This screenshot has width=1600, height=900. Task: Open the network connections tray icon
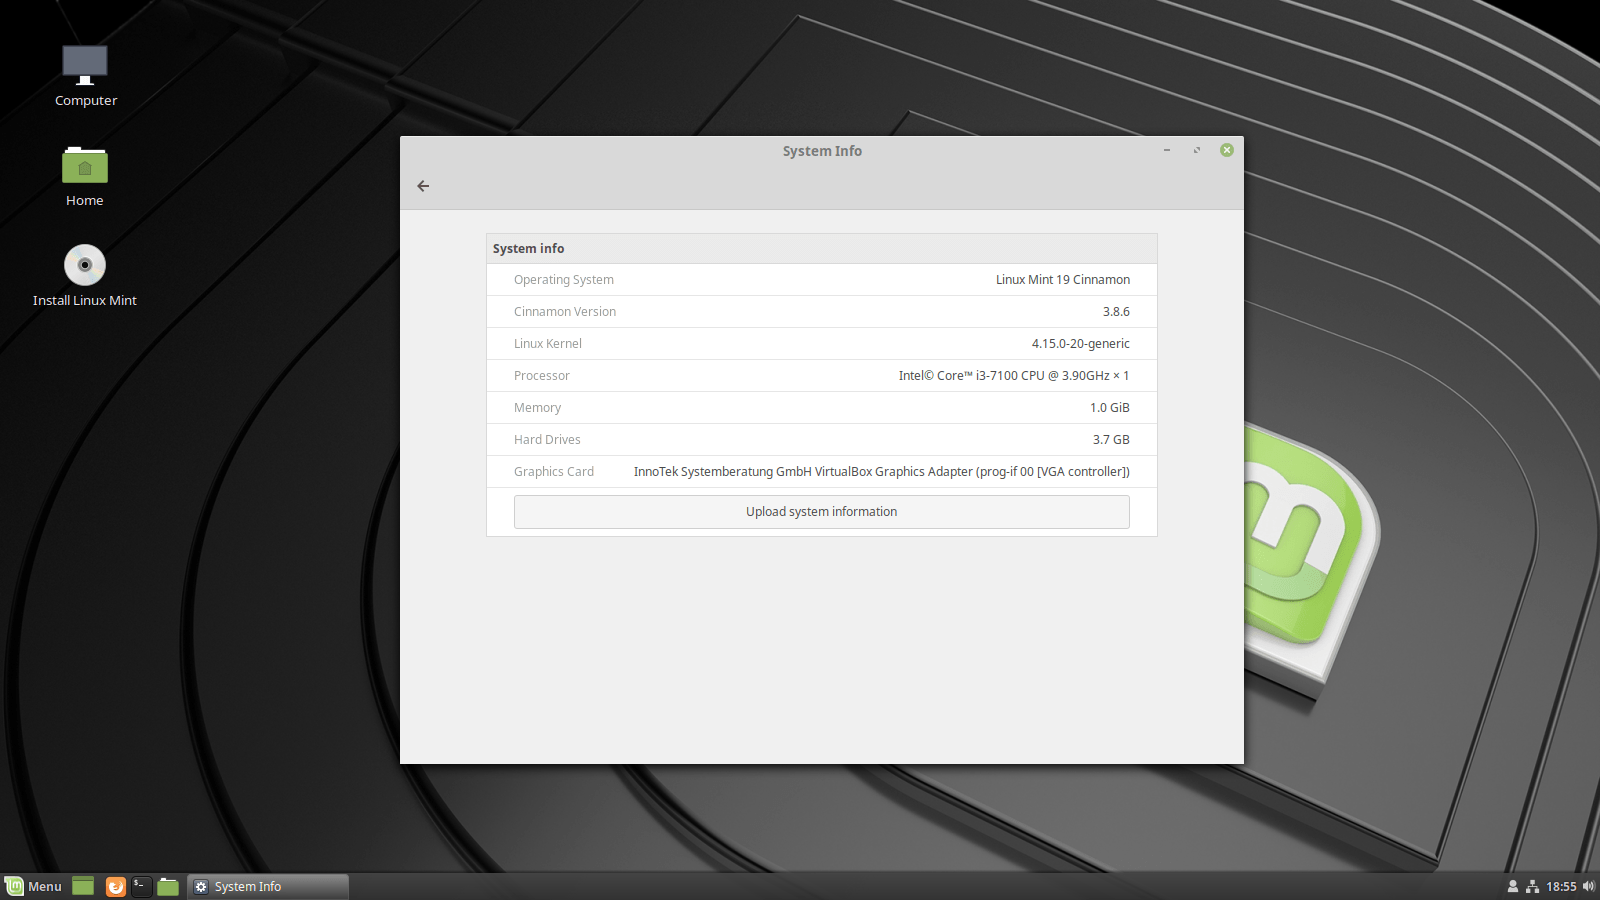point(1532,886)
